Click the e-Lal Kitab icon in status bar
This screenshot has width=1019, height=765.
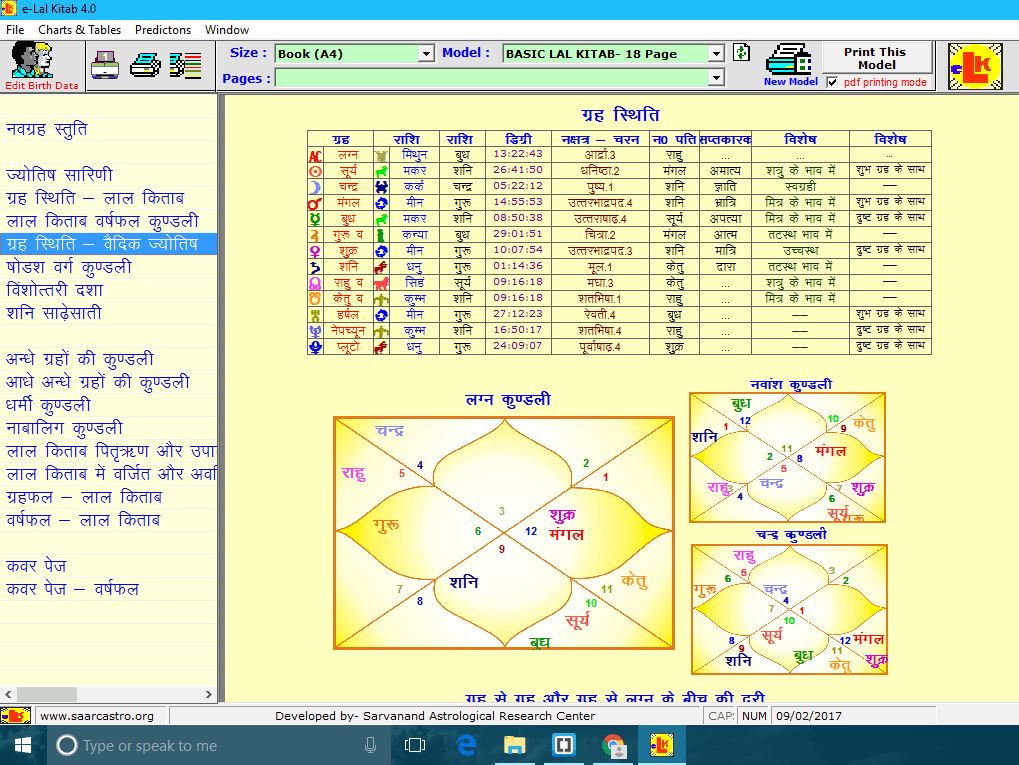click(16, 716)
